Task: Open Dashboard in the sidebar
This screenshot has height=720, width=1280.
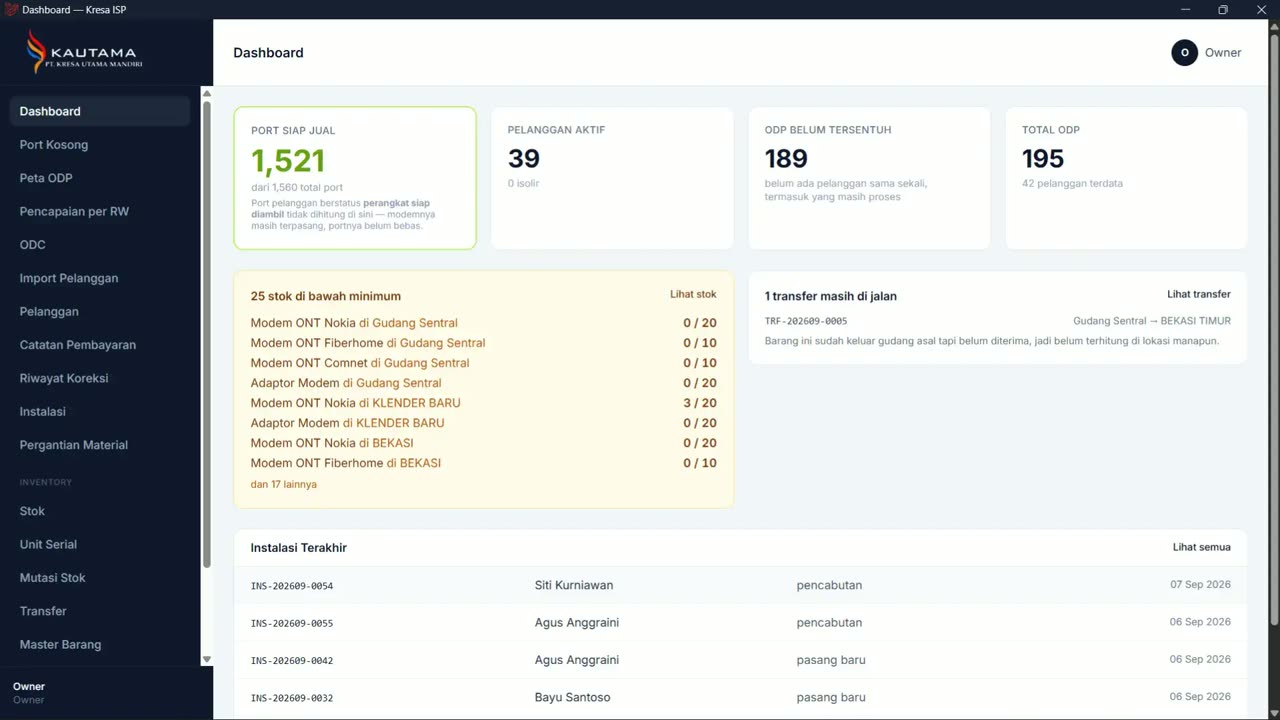Action: click(x=99, y=111)
